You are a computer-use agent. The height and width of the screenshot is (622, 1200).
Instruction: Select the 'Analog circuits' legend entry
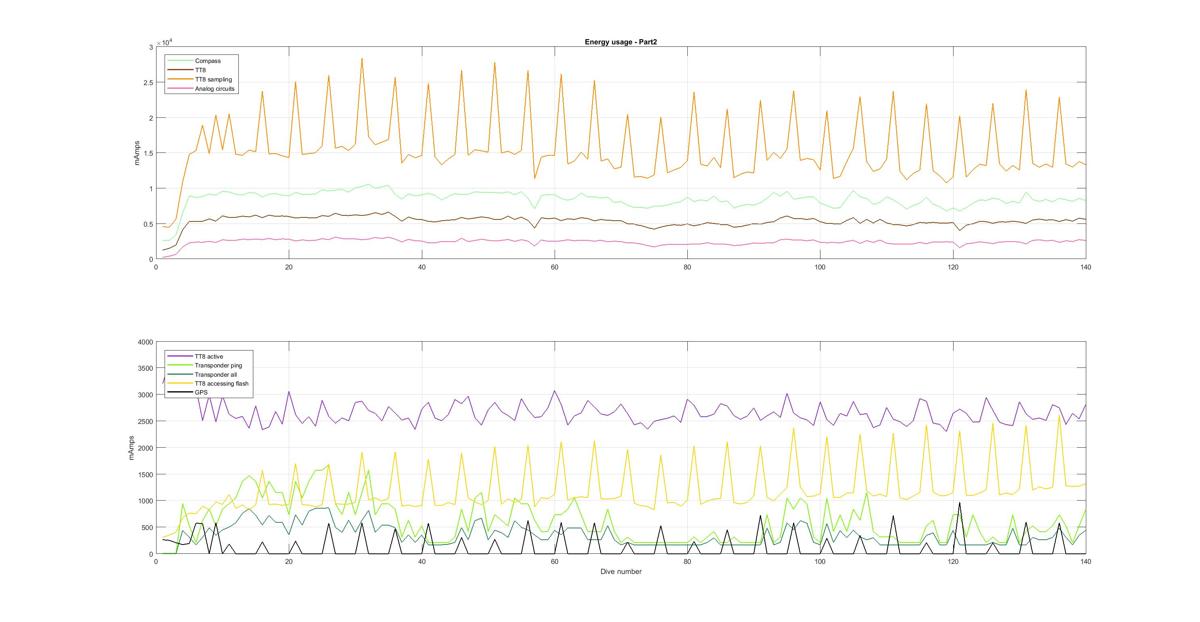coord(215,88)
